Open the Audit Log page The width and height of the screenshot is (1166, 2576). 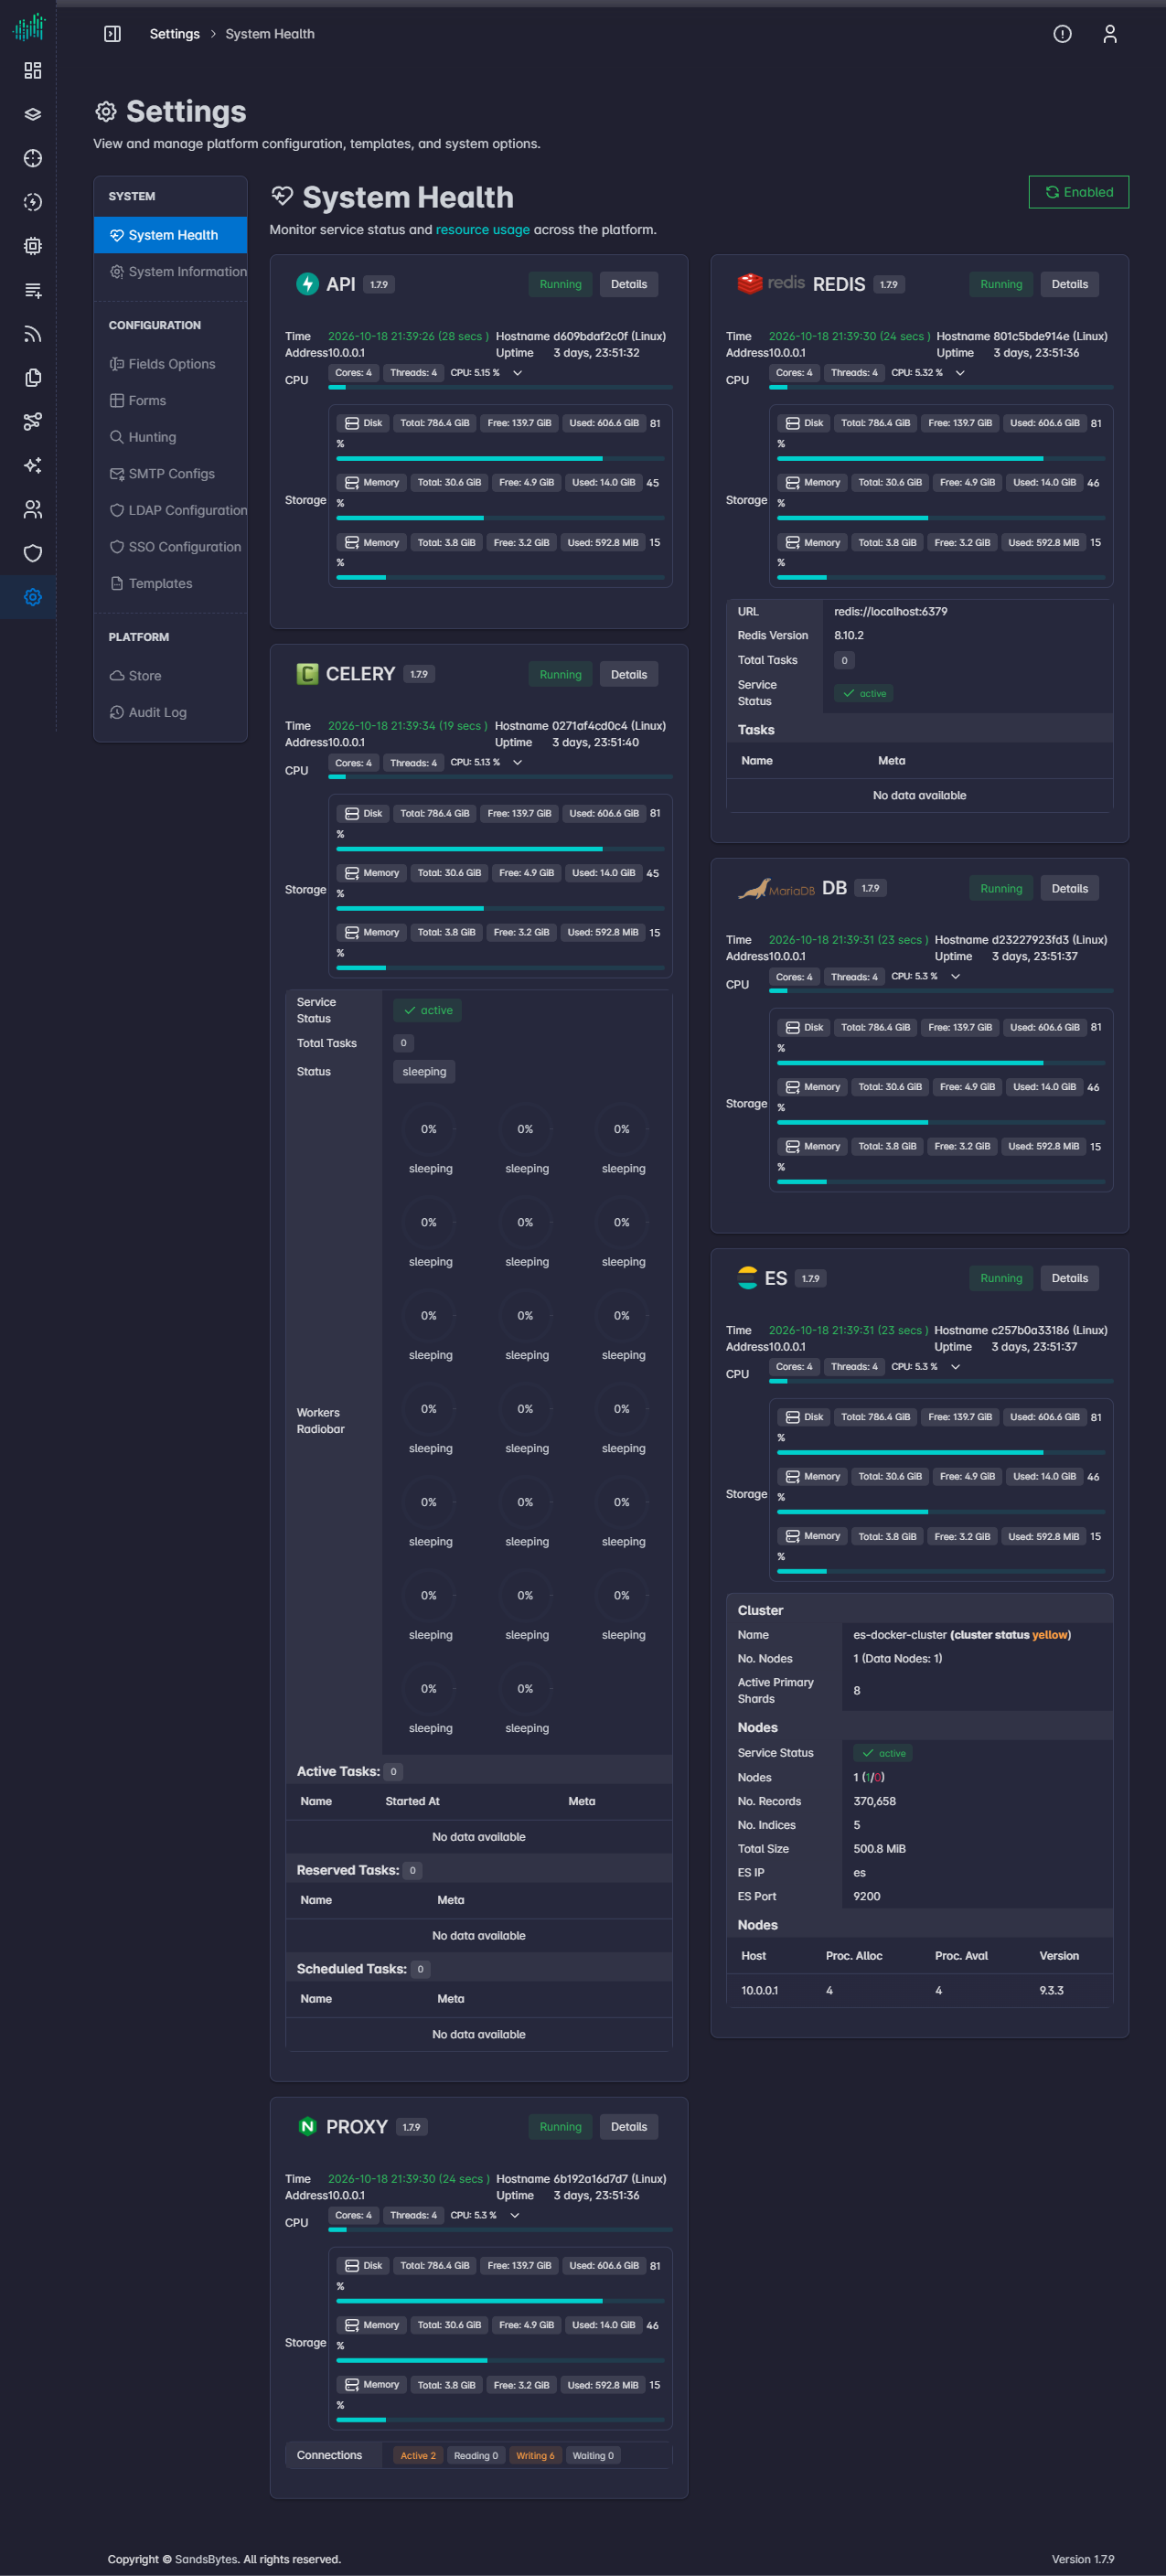(x=170, y=712)
